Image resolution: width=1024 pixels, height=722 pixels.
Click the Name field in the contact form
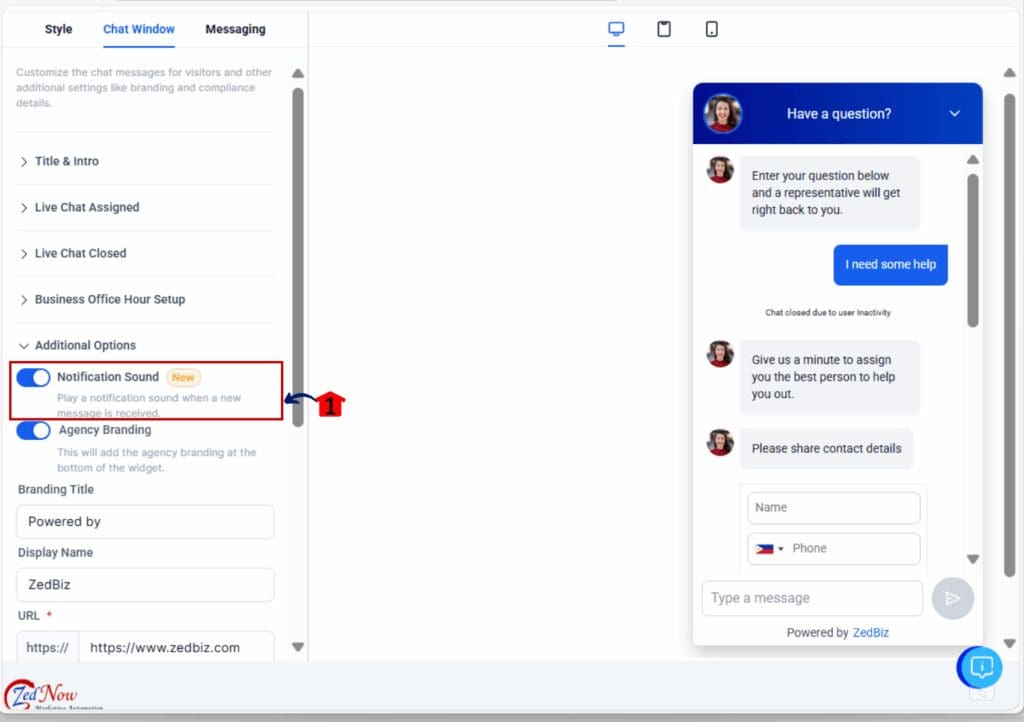coord(833,507)
